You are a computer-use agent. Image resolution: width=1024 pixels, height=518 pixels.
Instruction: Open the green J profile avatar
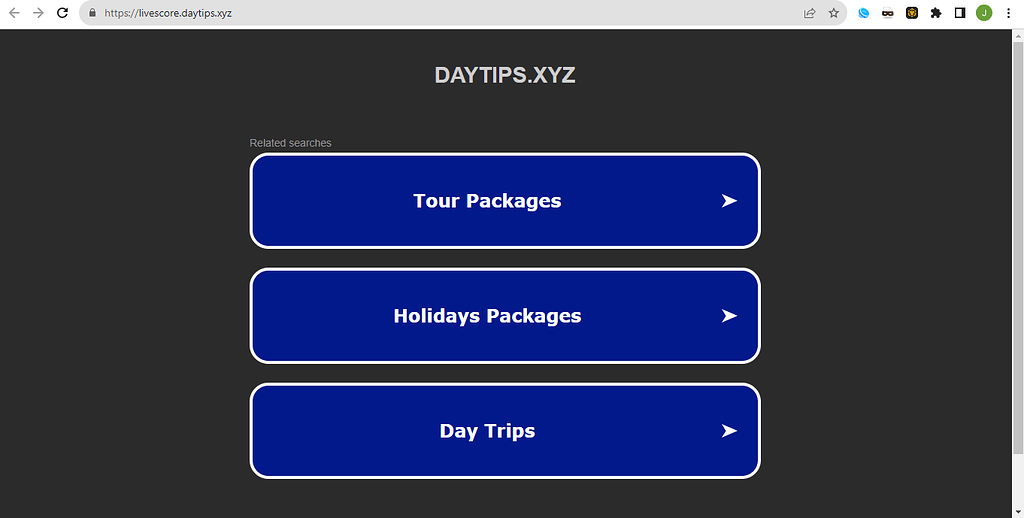point(984,13)
